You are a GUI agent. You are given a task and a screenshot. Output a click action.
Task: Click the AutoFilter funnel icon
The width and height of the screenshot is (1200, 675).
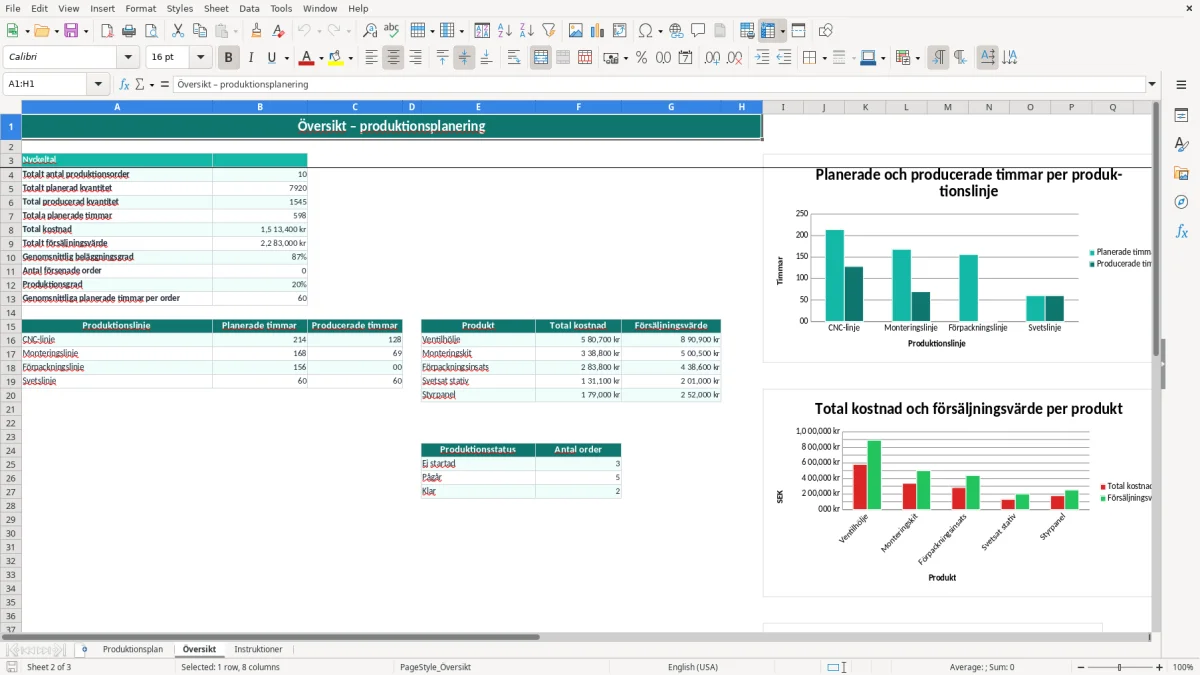(x=548, y=31)
